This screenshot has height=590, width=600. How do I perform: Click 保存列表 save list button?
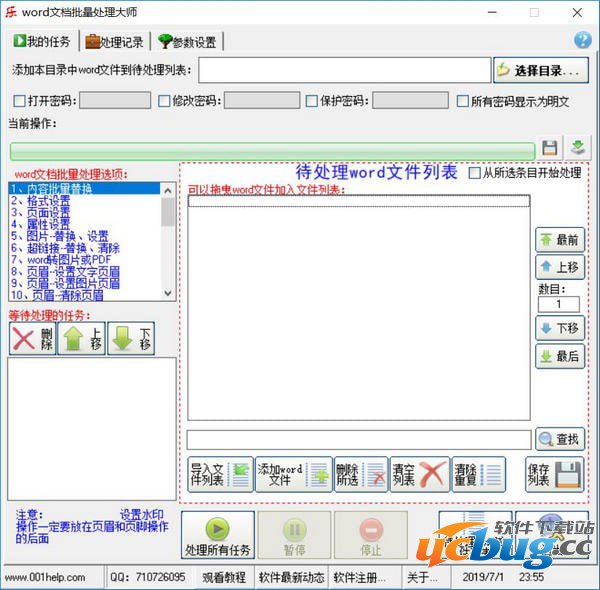[554, 474]
